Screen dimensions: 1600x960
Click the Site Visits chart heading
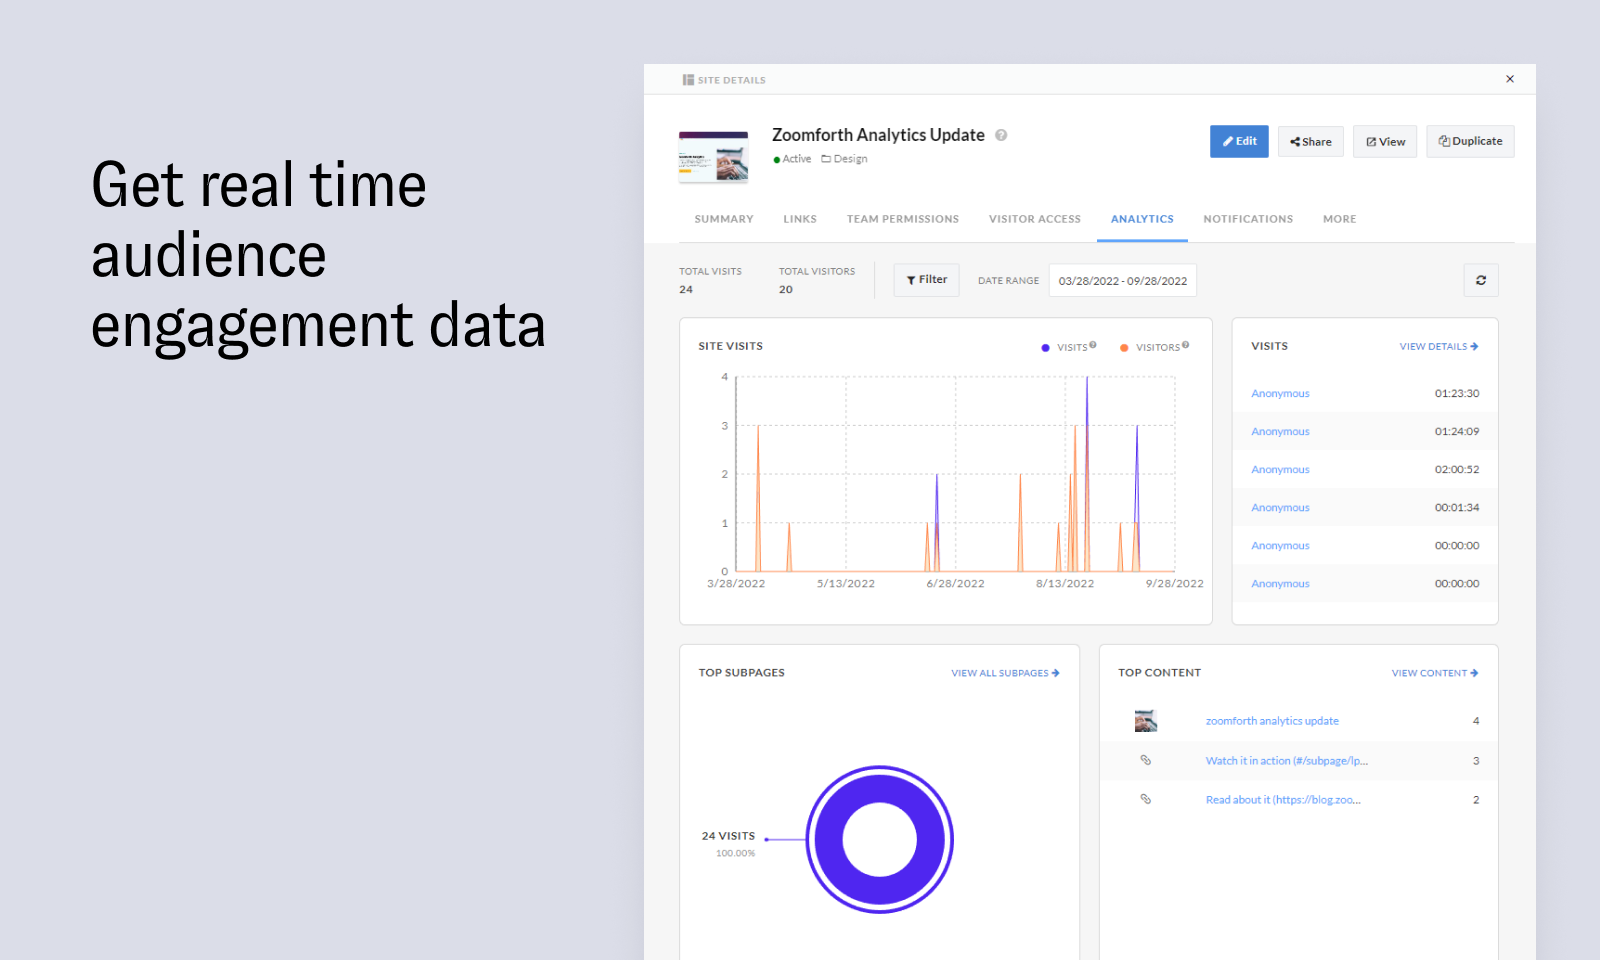click(730, 346)
